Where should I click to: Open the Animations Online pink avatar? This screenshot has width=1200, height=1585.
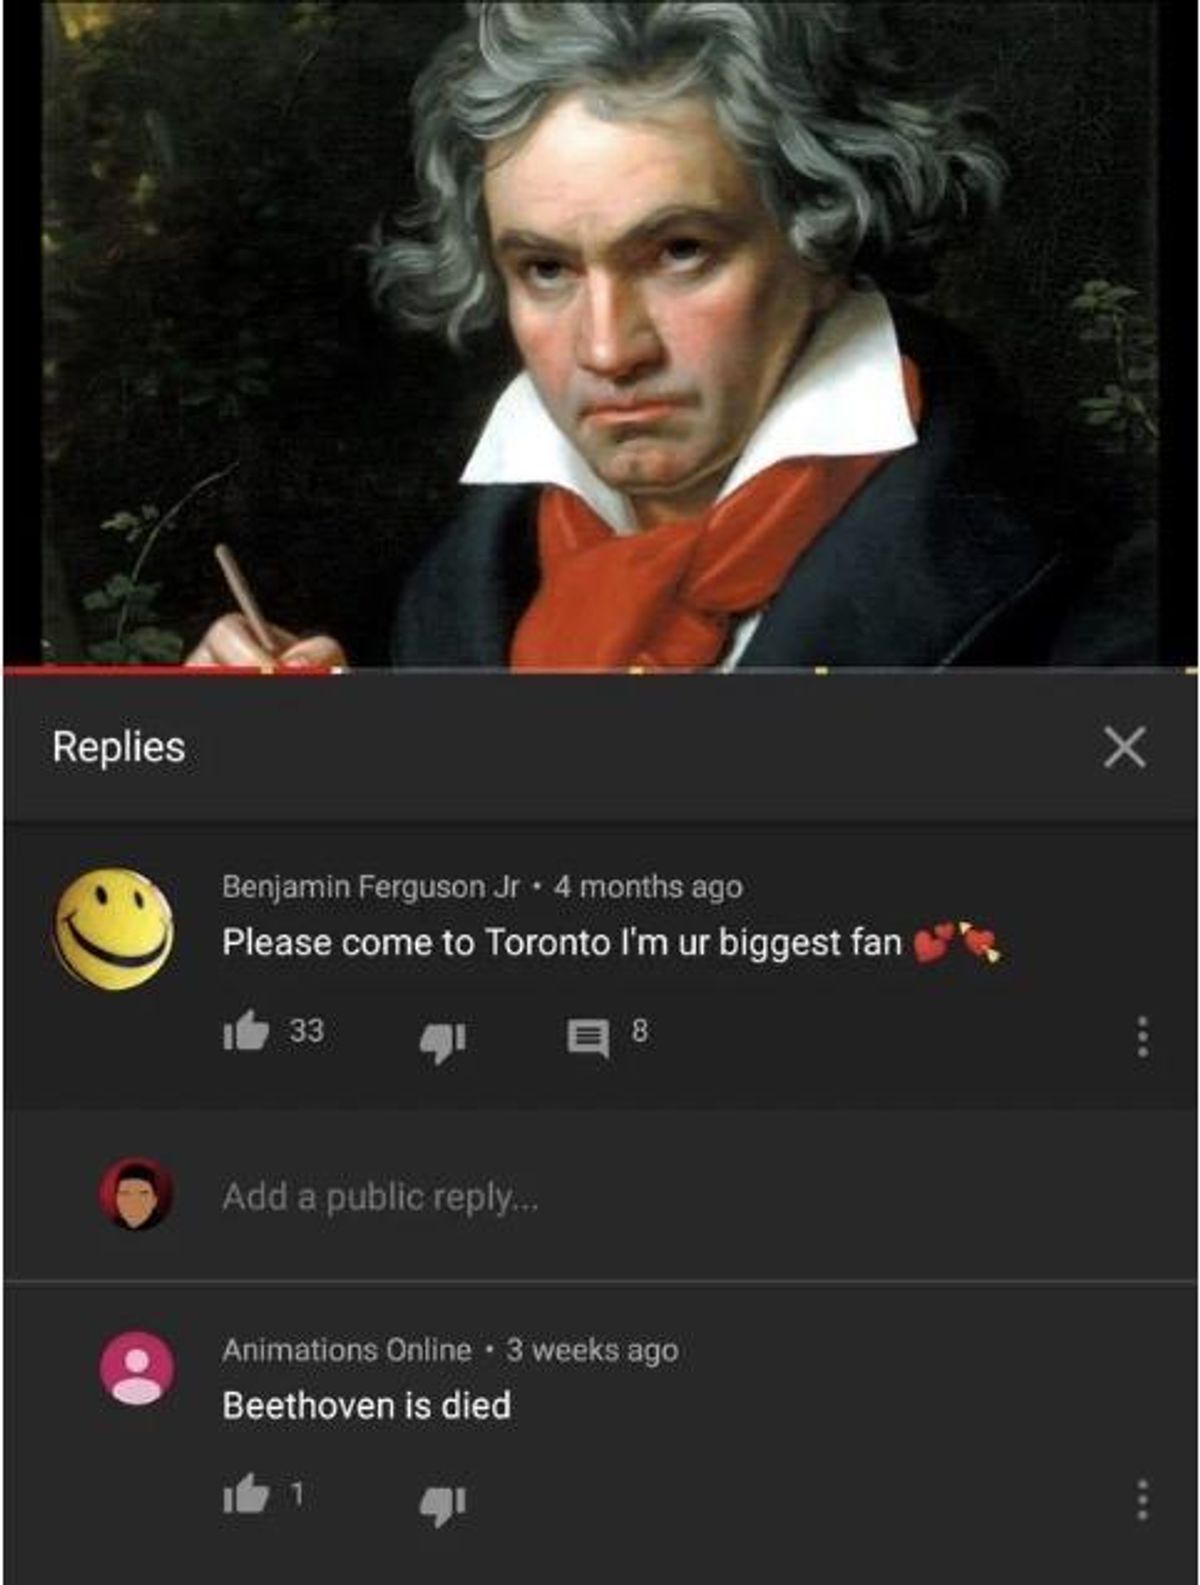[137, 1367]
